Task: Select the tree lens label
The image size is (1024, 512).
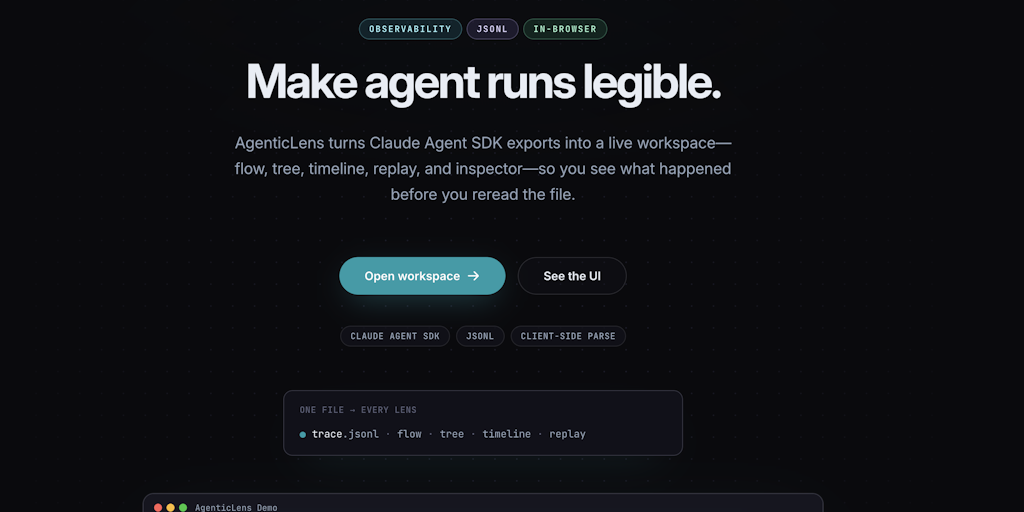Action: 452,434
